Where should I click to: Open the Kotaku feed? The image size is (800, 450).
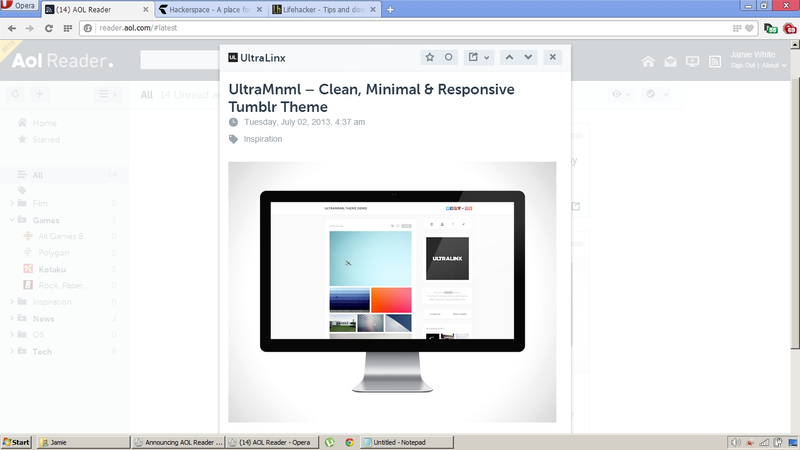pyautogui.click(x=52, y=269)
